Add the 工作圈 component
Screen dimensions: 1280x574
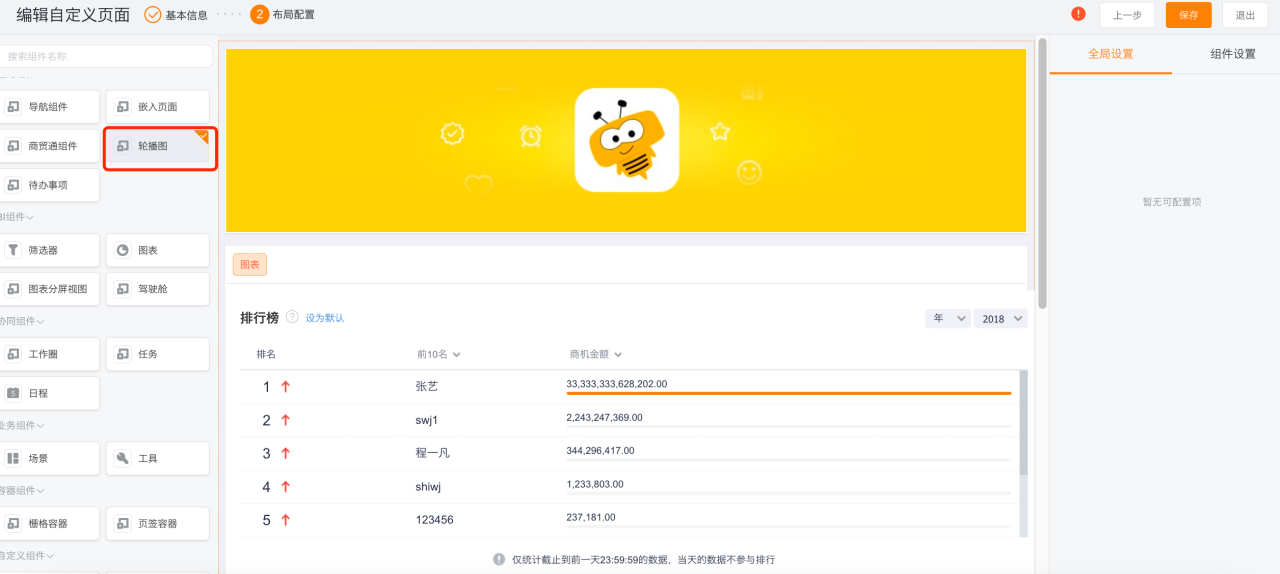(50, 354)
